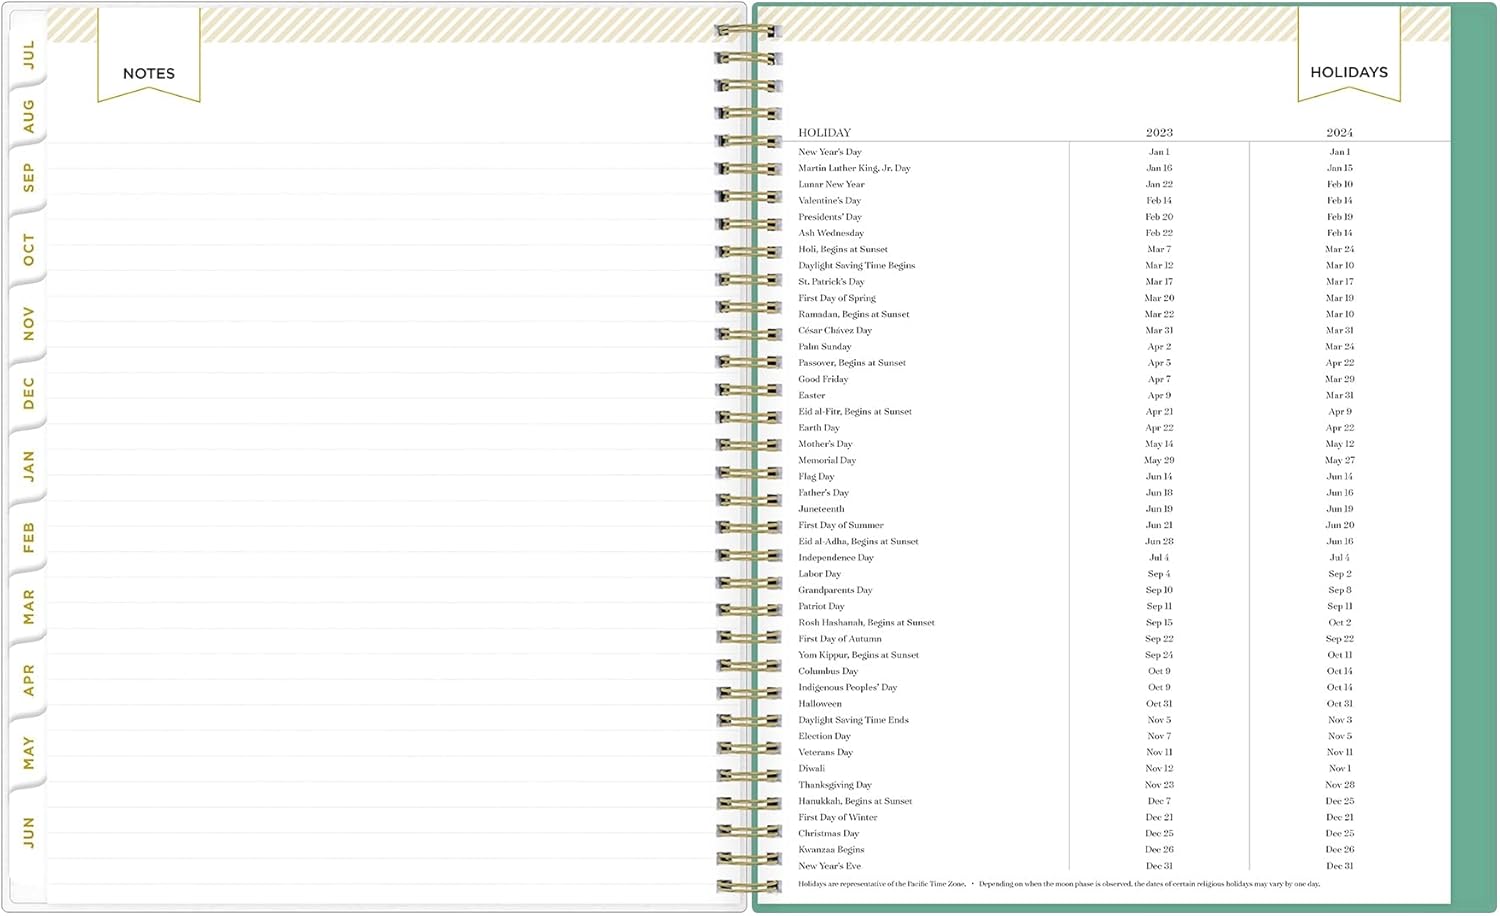Switch to the AUG month tab
1500x916 pixels.
tap(28, 116)
